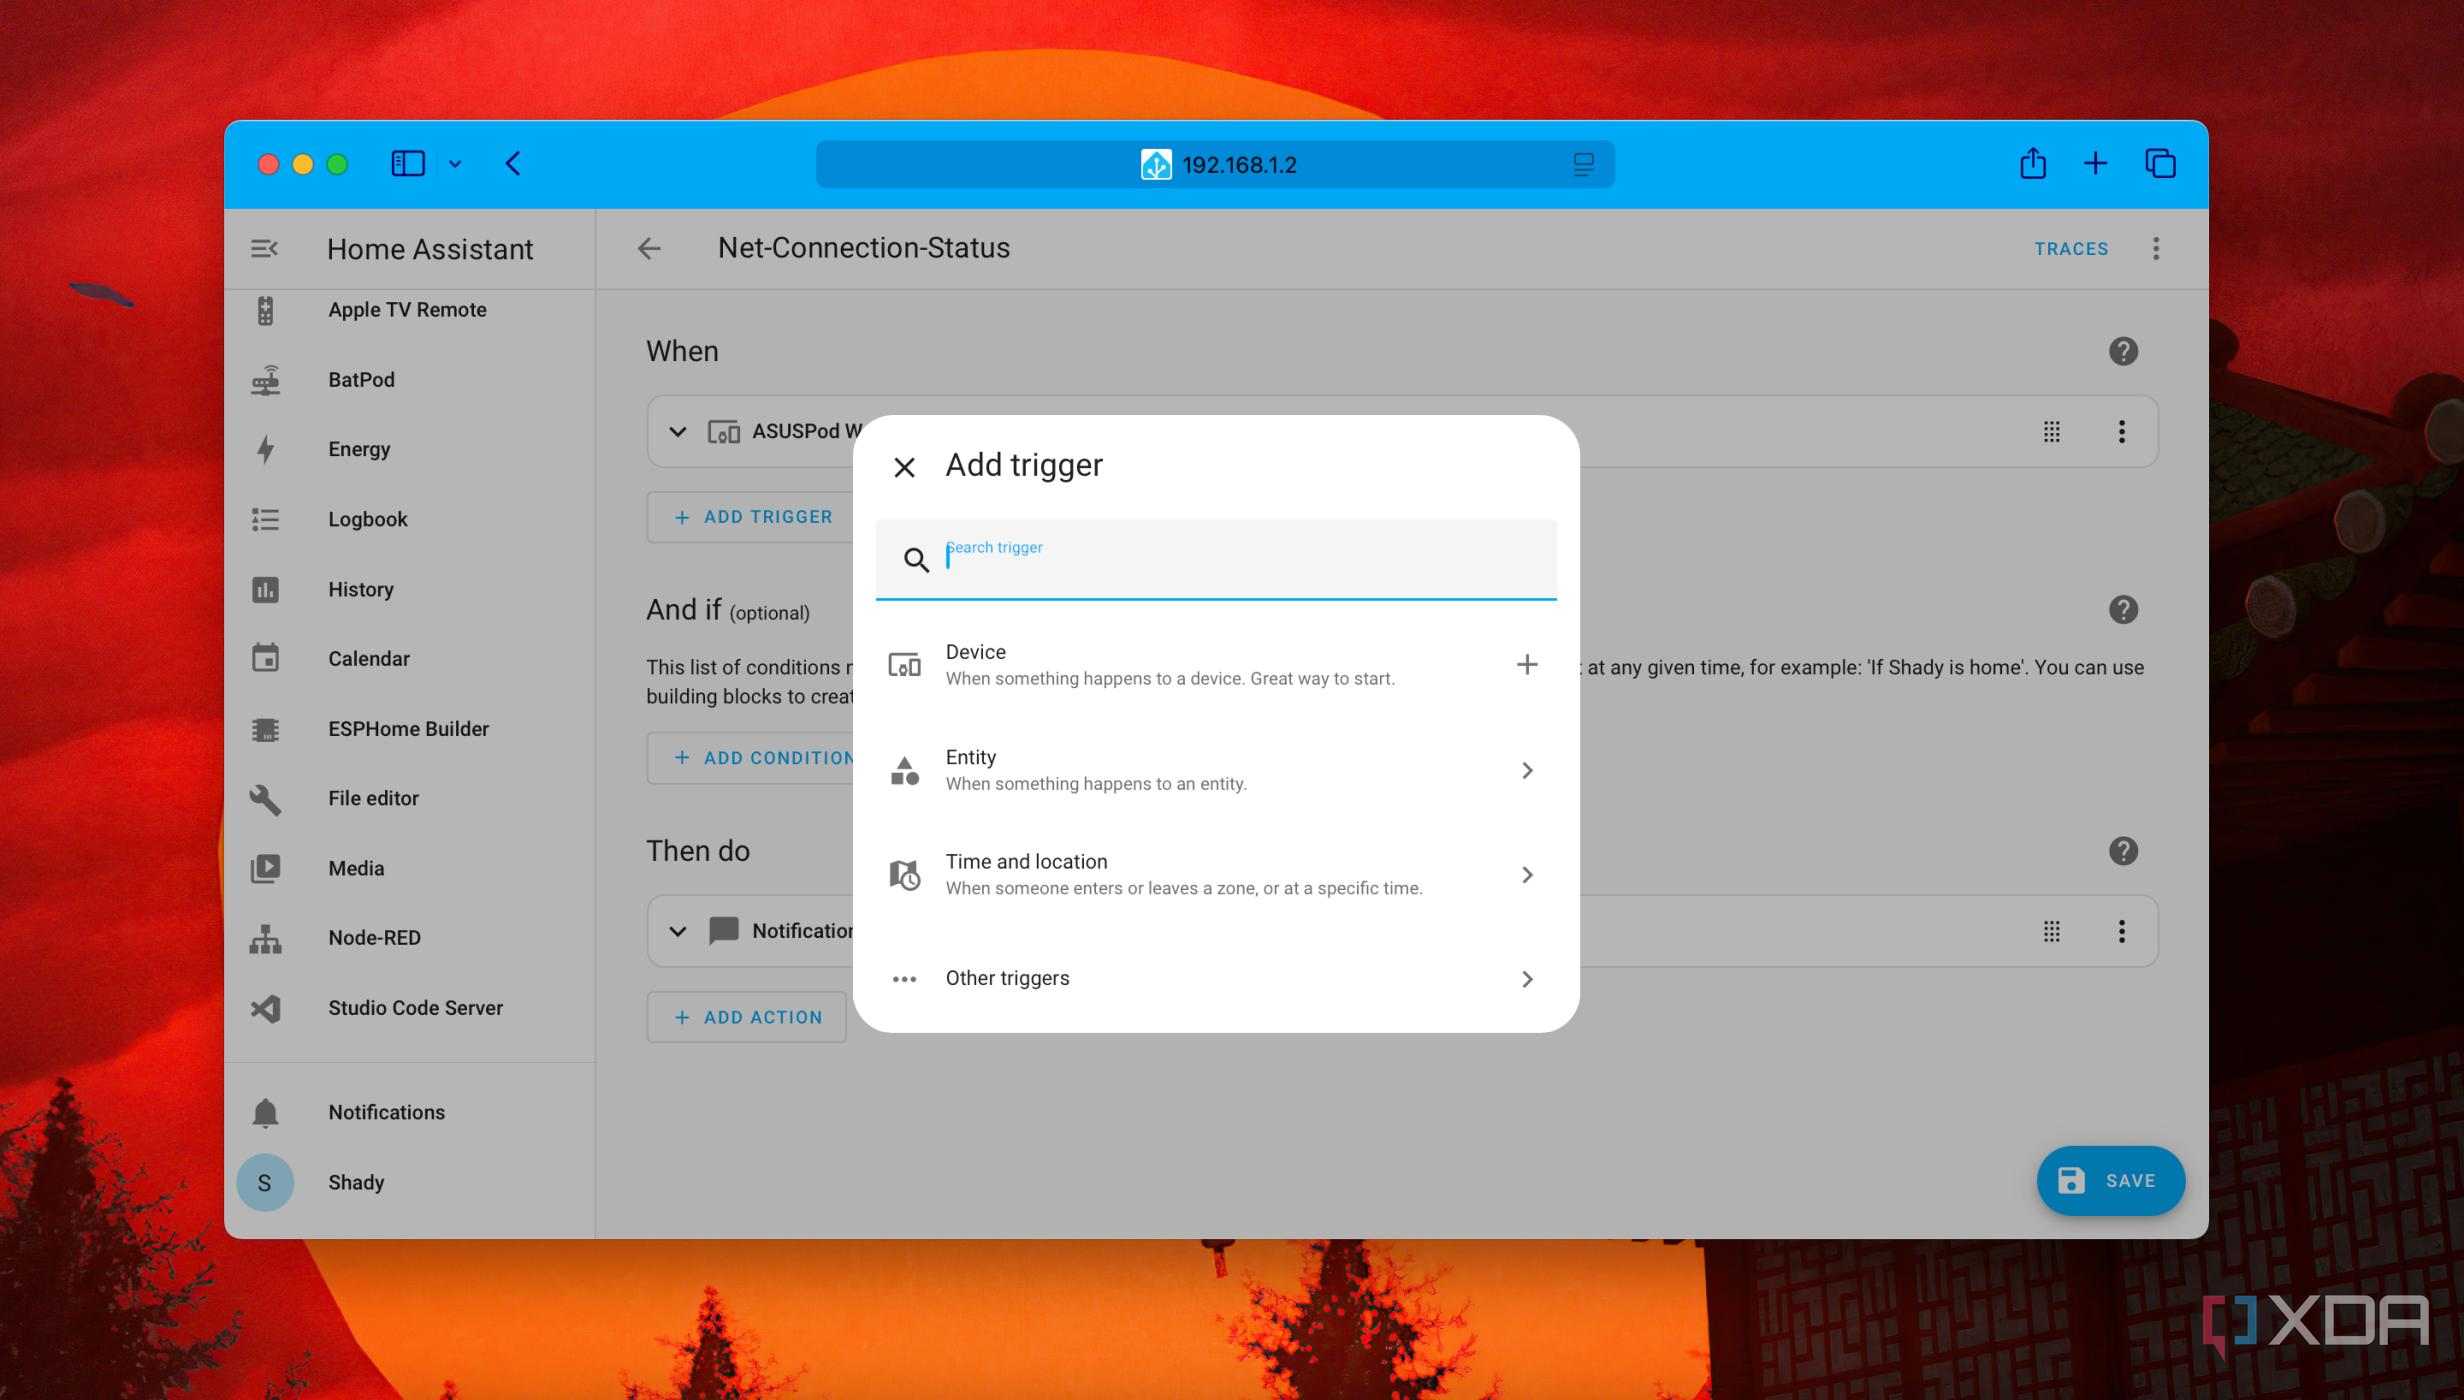Open three-dot menu on Notification action row
This screenshot has height=1400, width=2464.
pyautogui.click(x=2121, y=932)
